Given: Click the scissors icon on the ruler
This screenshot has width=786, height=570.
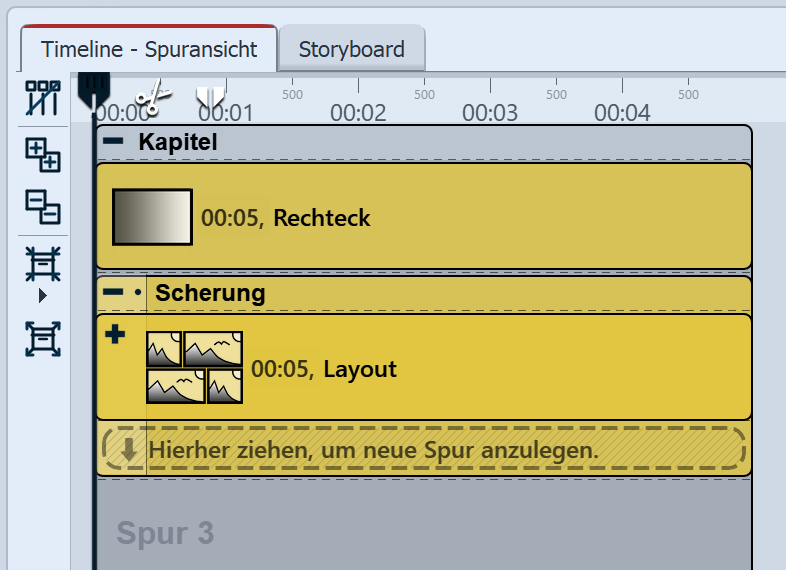Looking at the screenshot, I should (x=153, y=97).
